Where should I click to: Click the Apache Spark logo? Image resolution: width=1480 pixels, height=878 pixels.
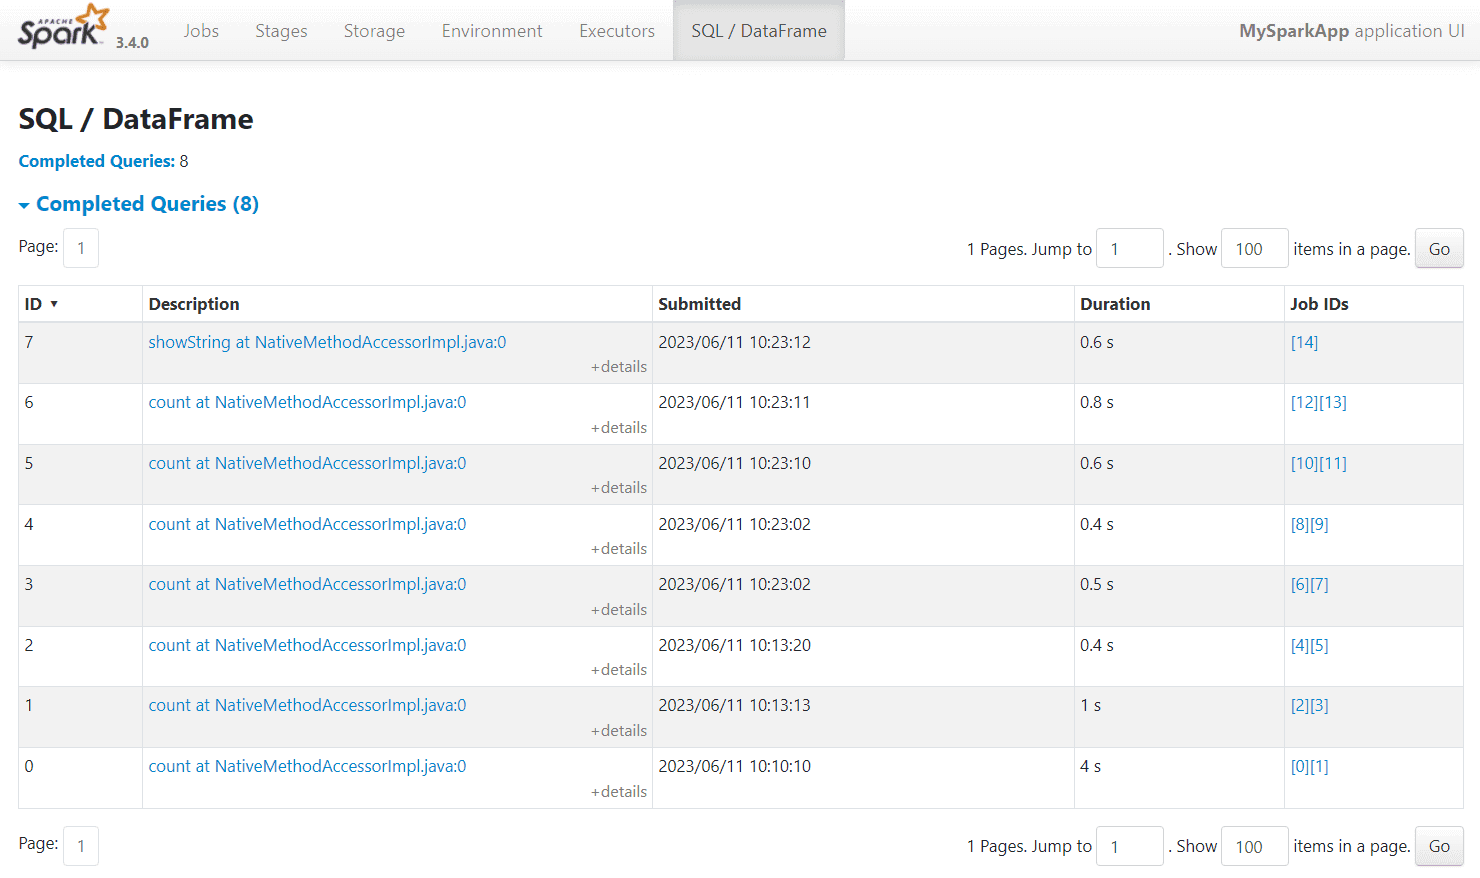point(62,27)
